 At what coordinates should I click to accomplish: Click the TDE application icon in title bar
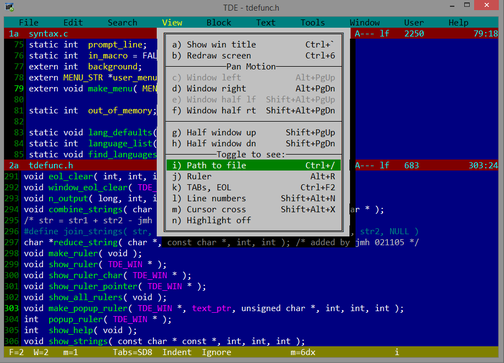pyautogui.click(x=9, y=7)
